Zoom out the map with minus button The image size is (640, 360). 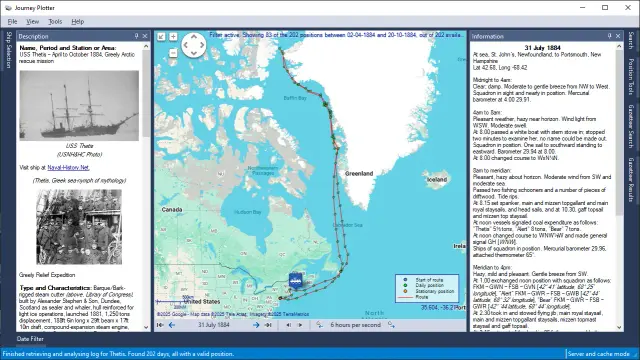(173, 53)
